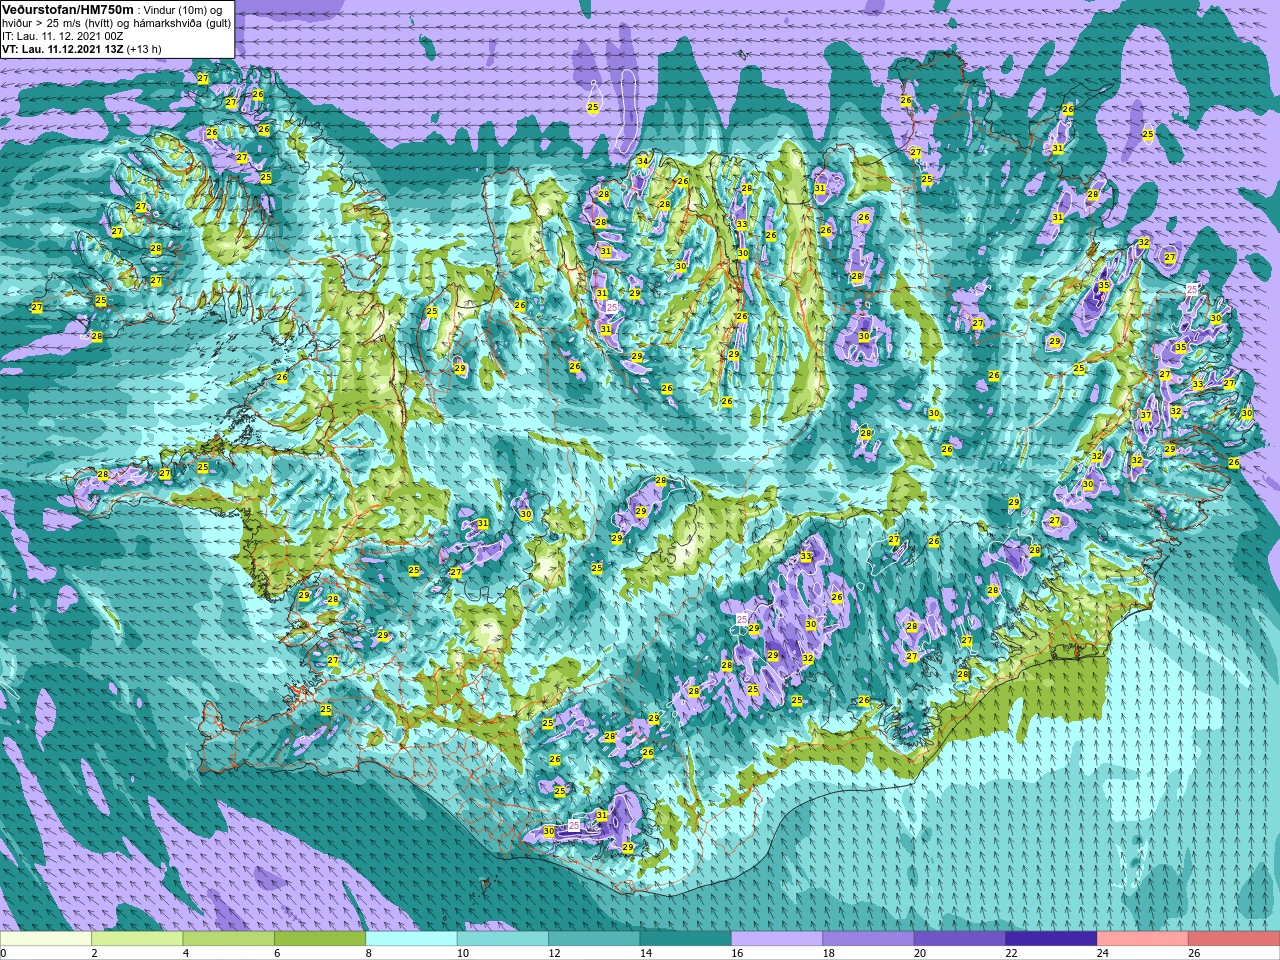1280x960 pixels.
Task: Click the 'Vindur (10m) og' description text
Action: 184,9
